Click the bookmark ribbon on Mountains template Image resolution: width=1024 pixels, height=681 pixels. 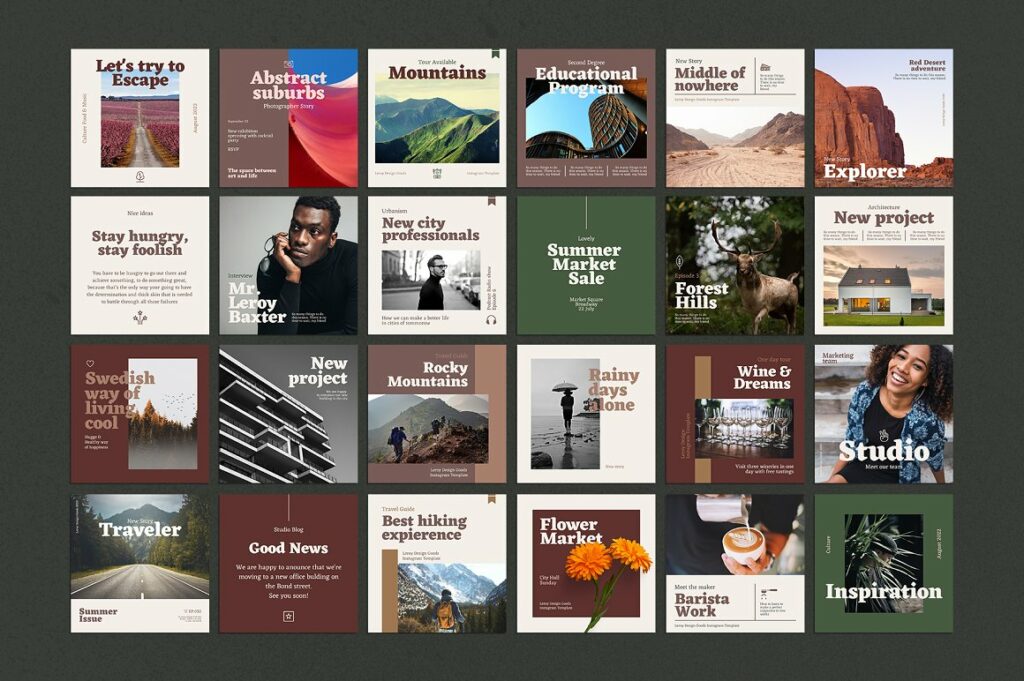click(496, 54)
